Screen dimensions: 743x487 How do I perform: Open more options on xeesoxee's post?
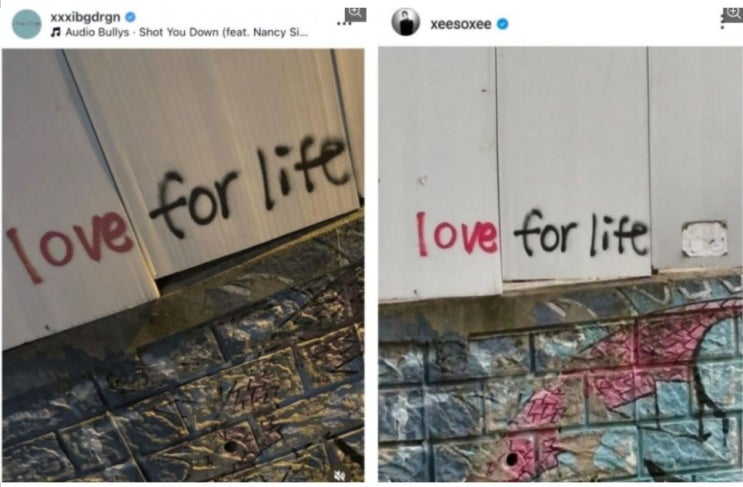722,24
